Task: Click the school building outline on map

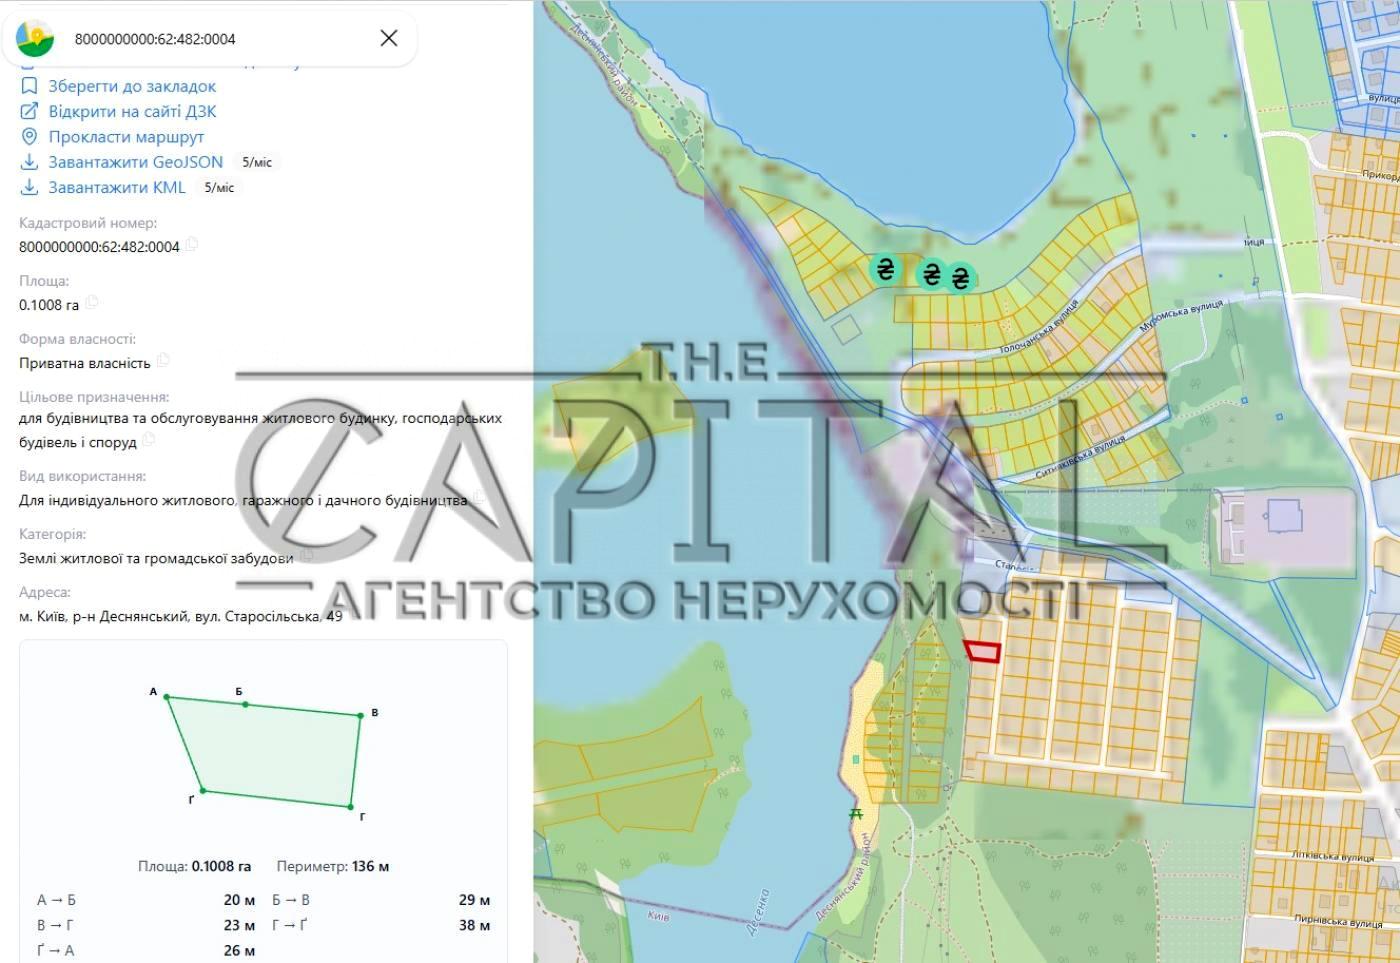Action: pos(1283,516)
